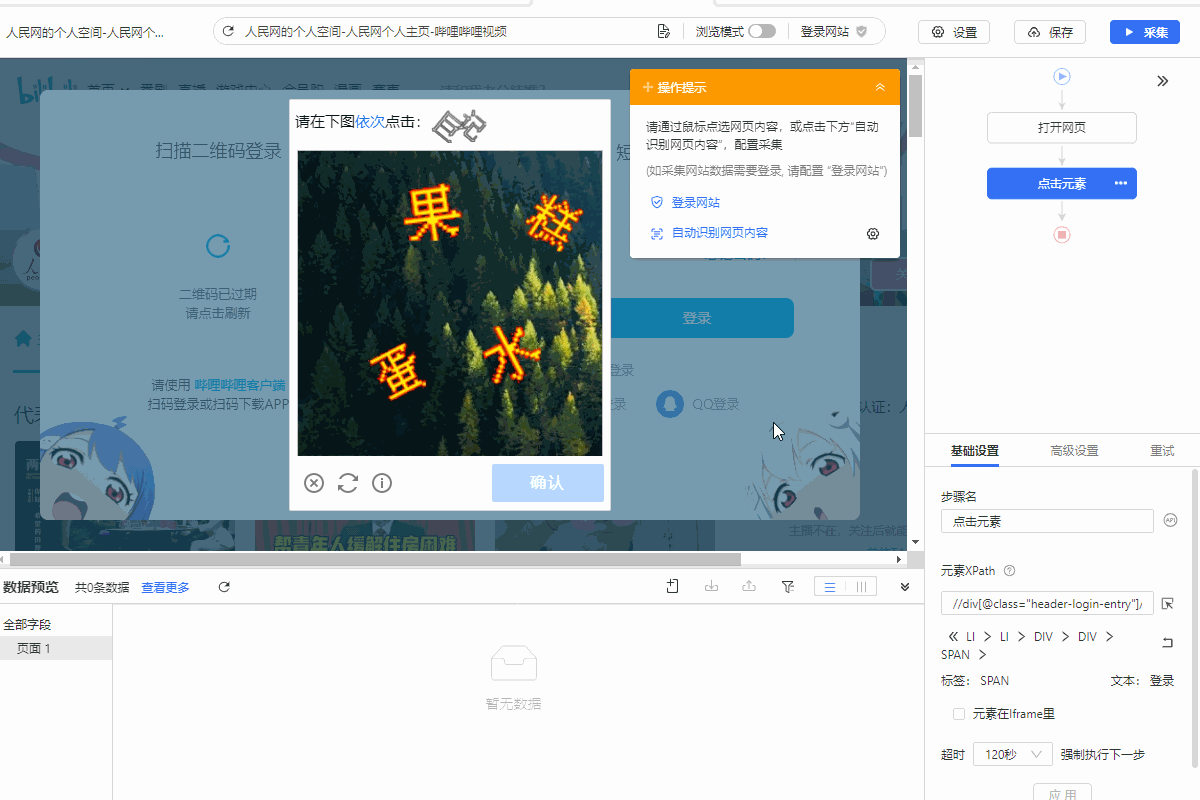Click the import data icon
The height and width of the screenshot is (800, 1200).
pyautogui.click(x=712, y=587)
